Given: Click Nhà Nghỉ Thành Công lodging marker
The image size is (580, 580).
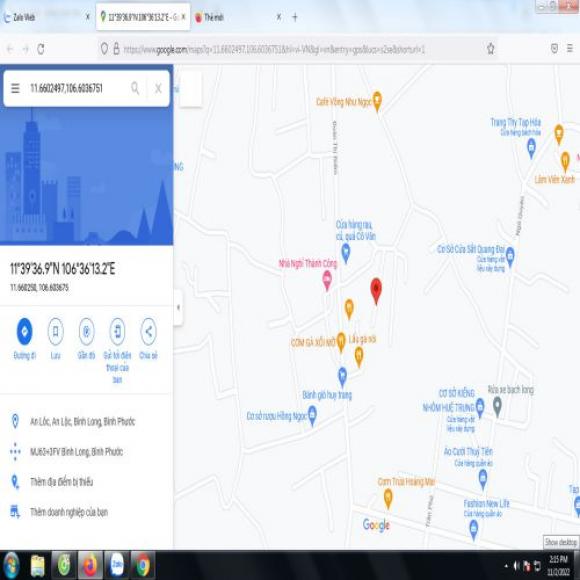Looking at the screenshot, I should (x=327, y=280).
